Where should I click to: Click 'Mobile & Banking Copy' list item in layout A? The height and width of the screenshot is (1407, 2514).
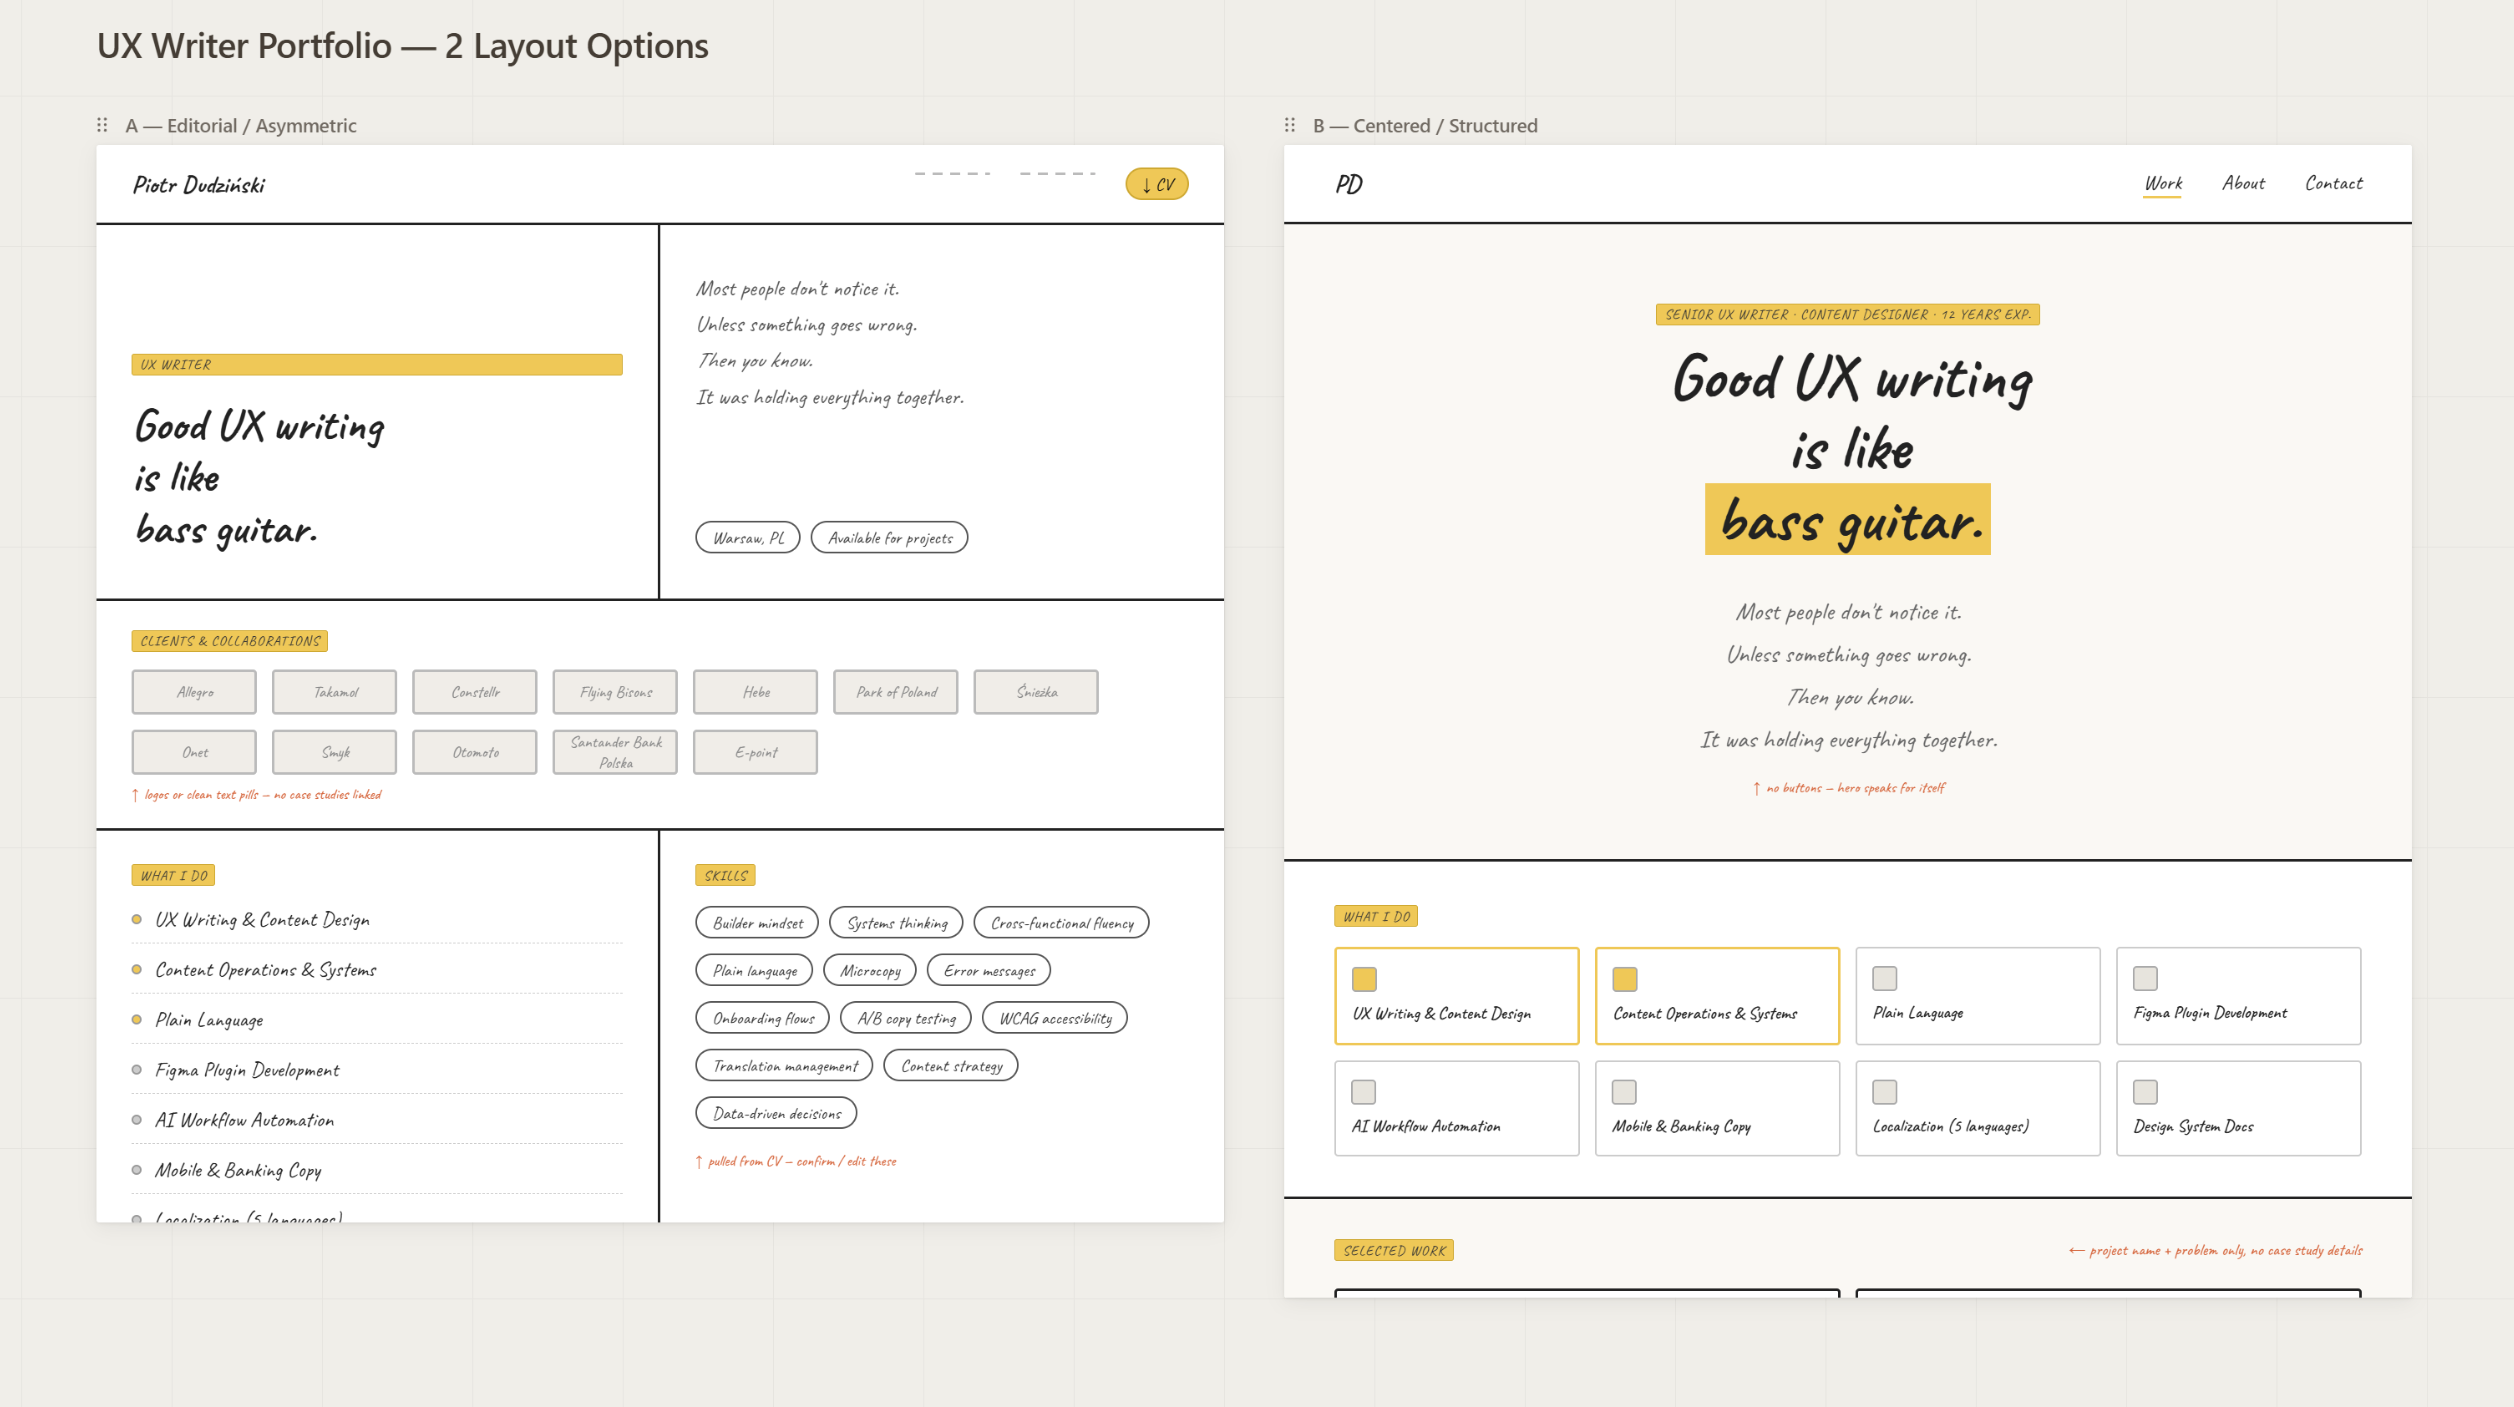pyautogui.click(x=377, y=1170)
